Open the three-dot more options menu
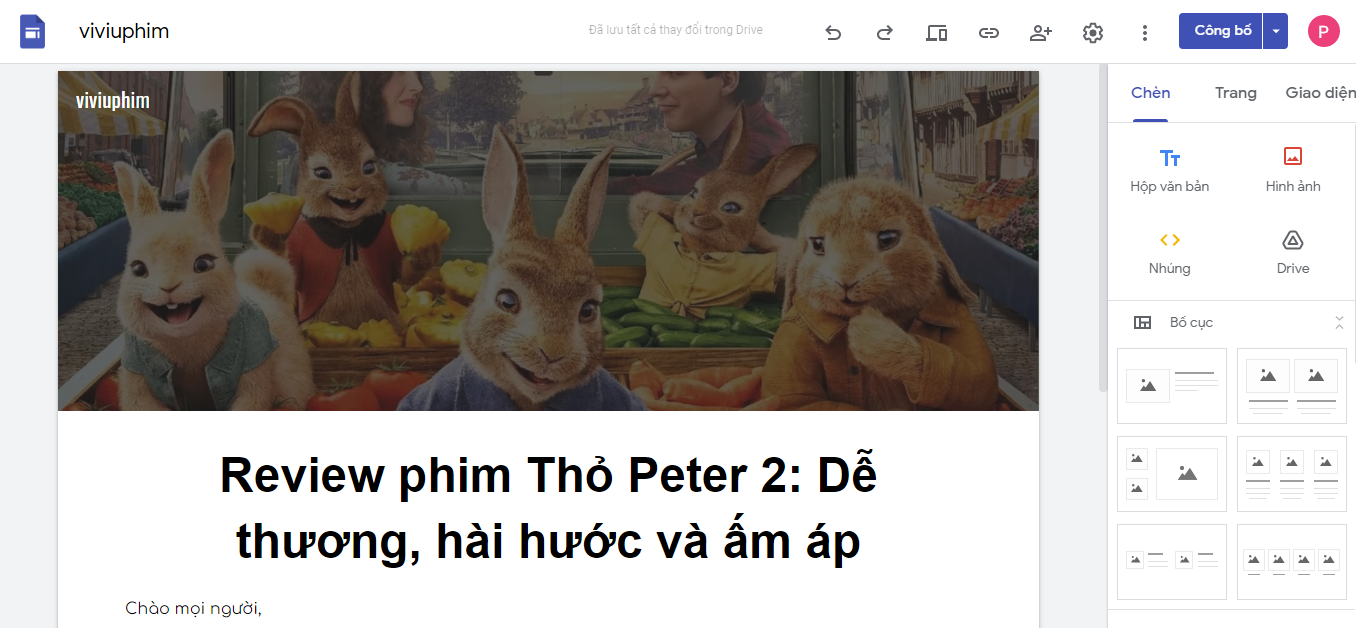 [x=1145, y=32]
